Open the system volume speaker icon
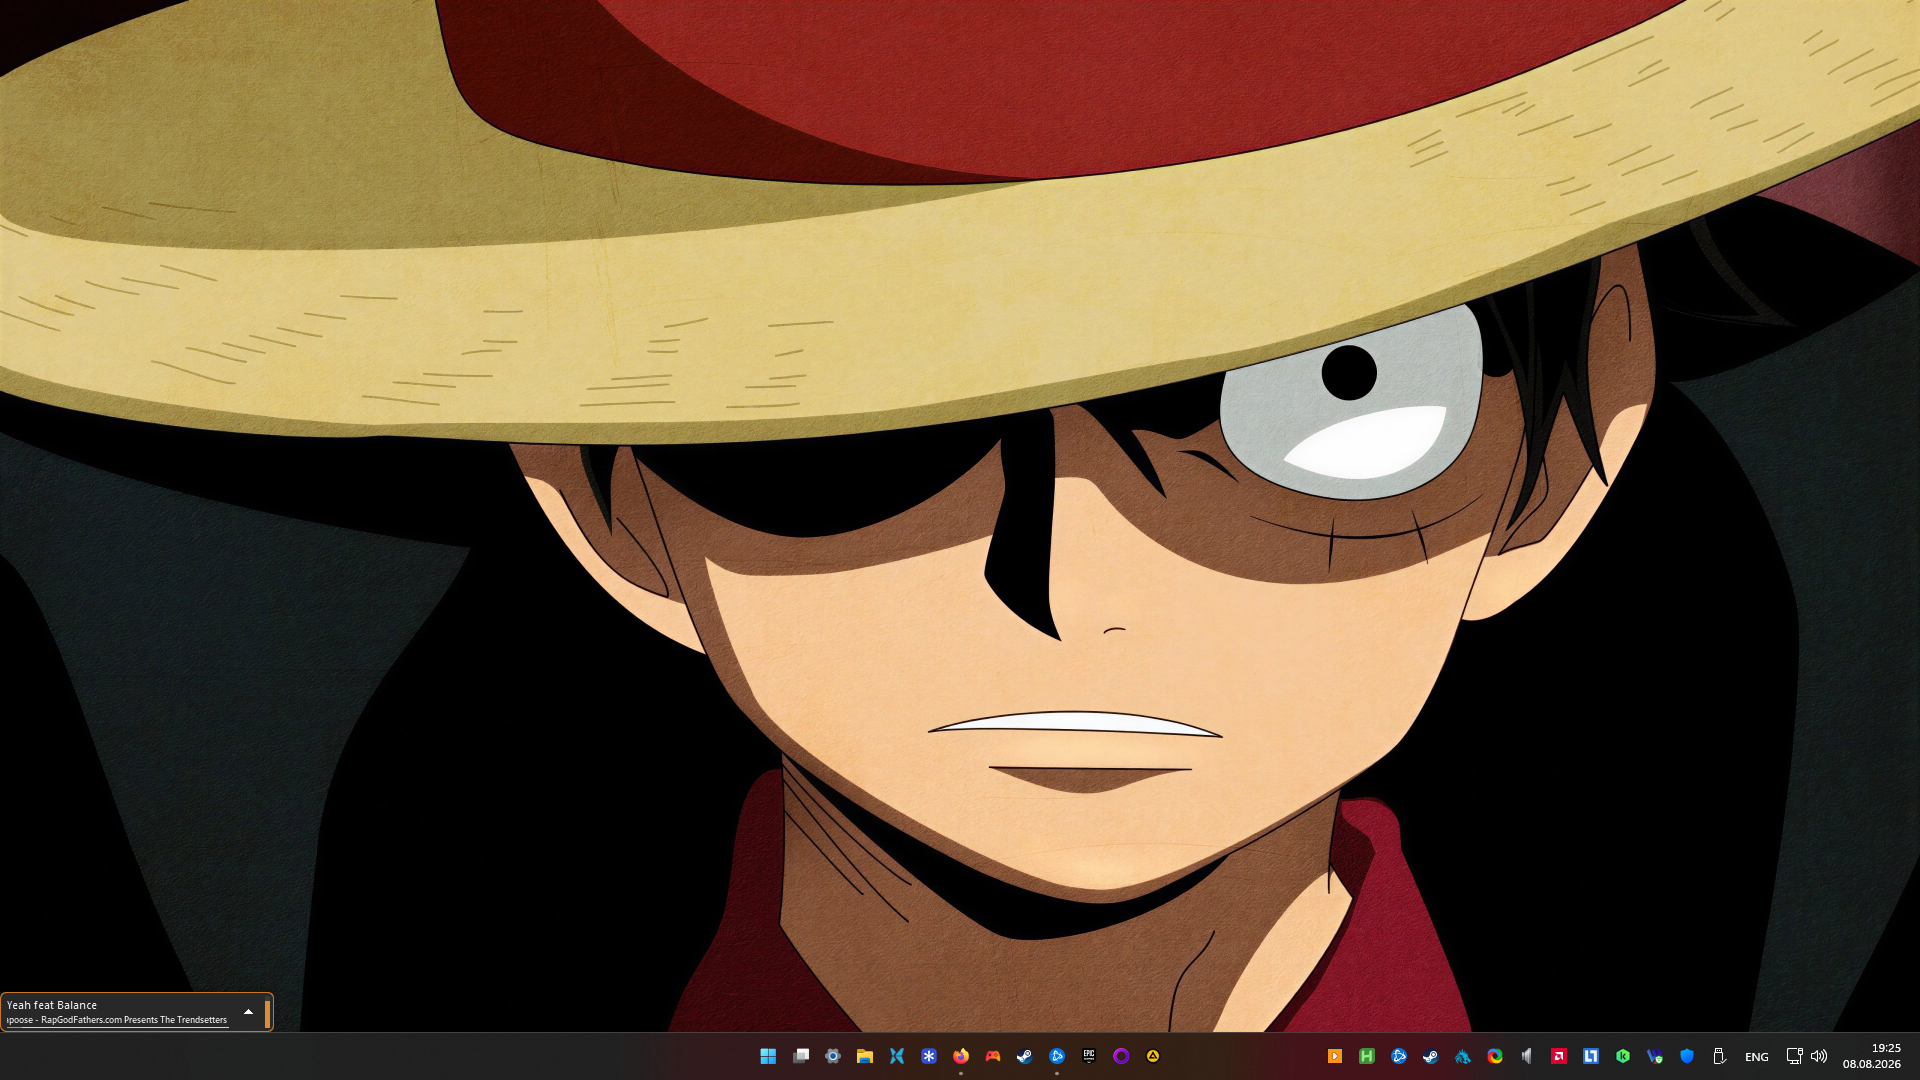 pyautogui.click(x=1819, y=1056)
